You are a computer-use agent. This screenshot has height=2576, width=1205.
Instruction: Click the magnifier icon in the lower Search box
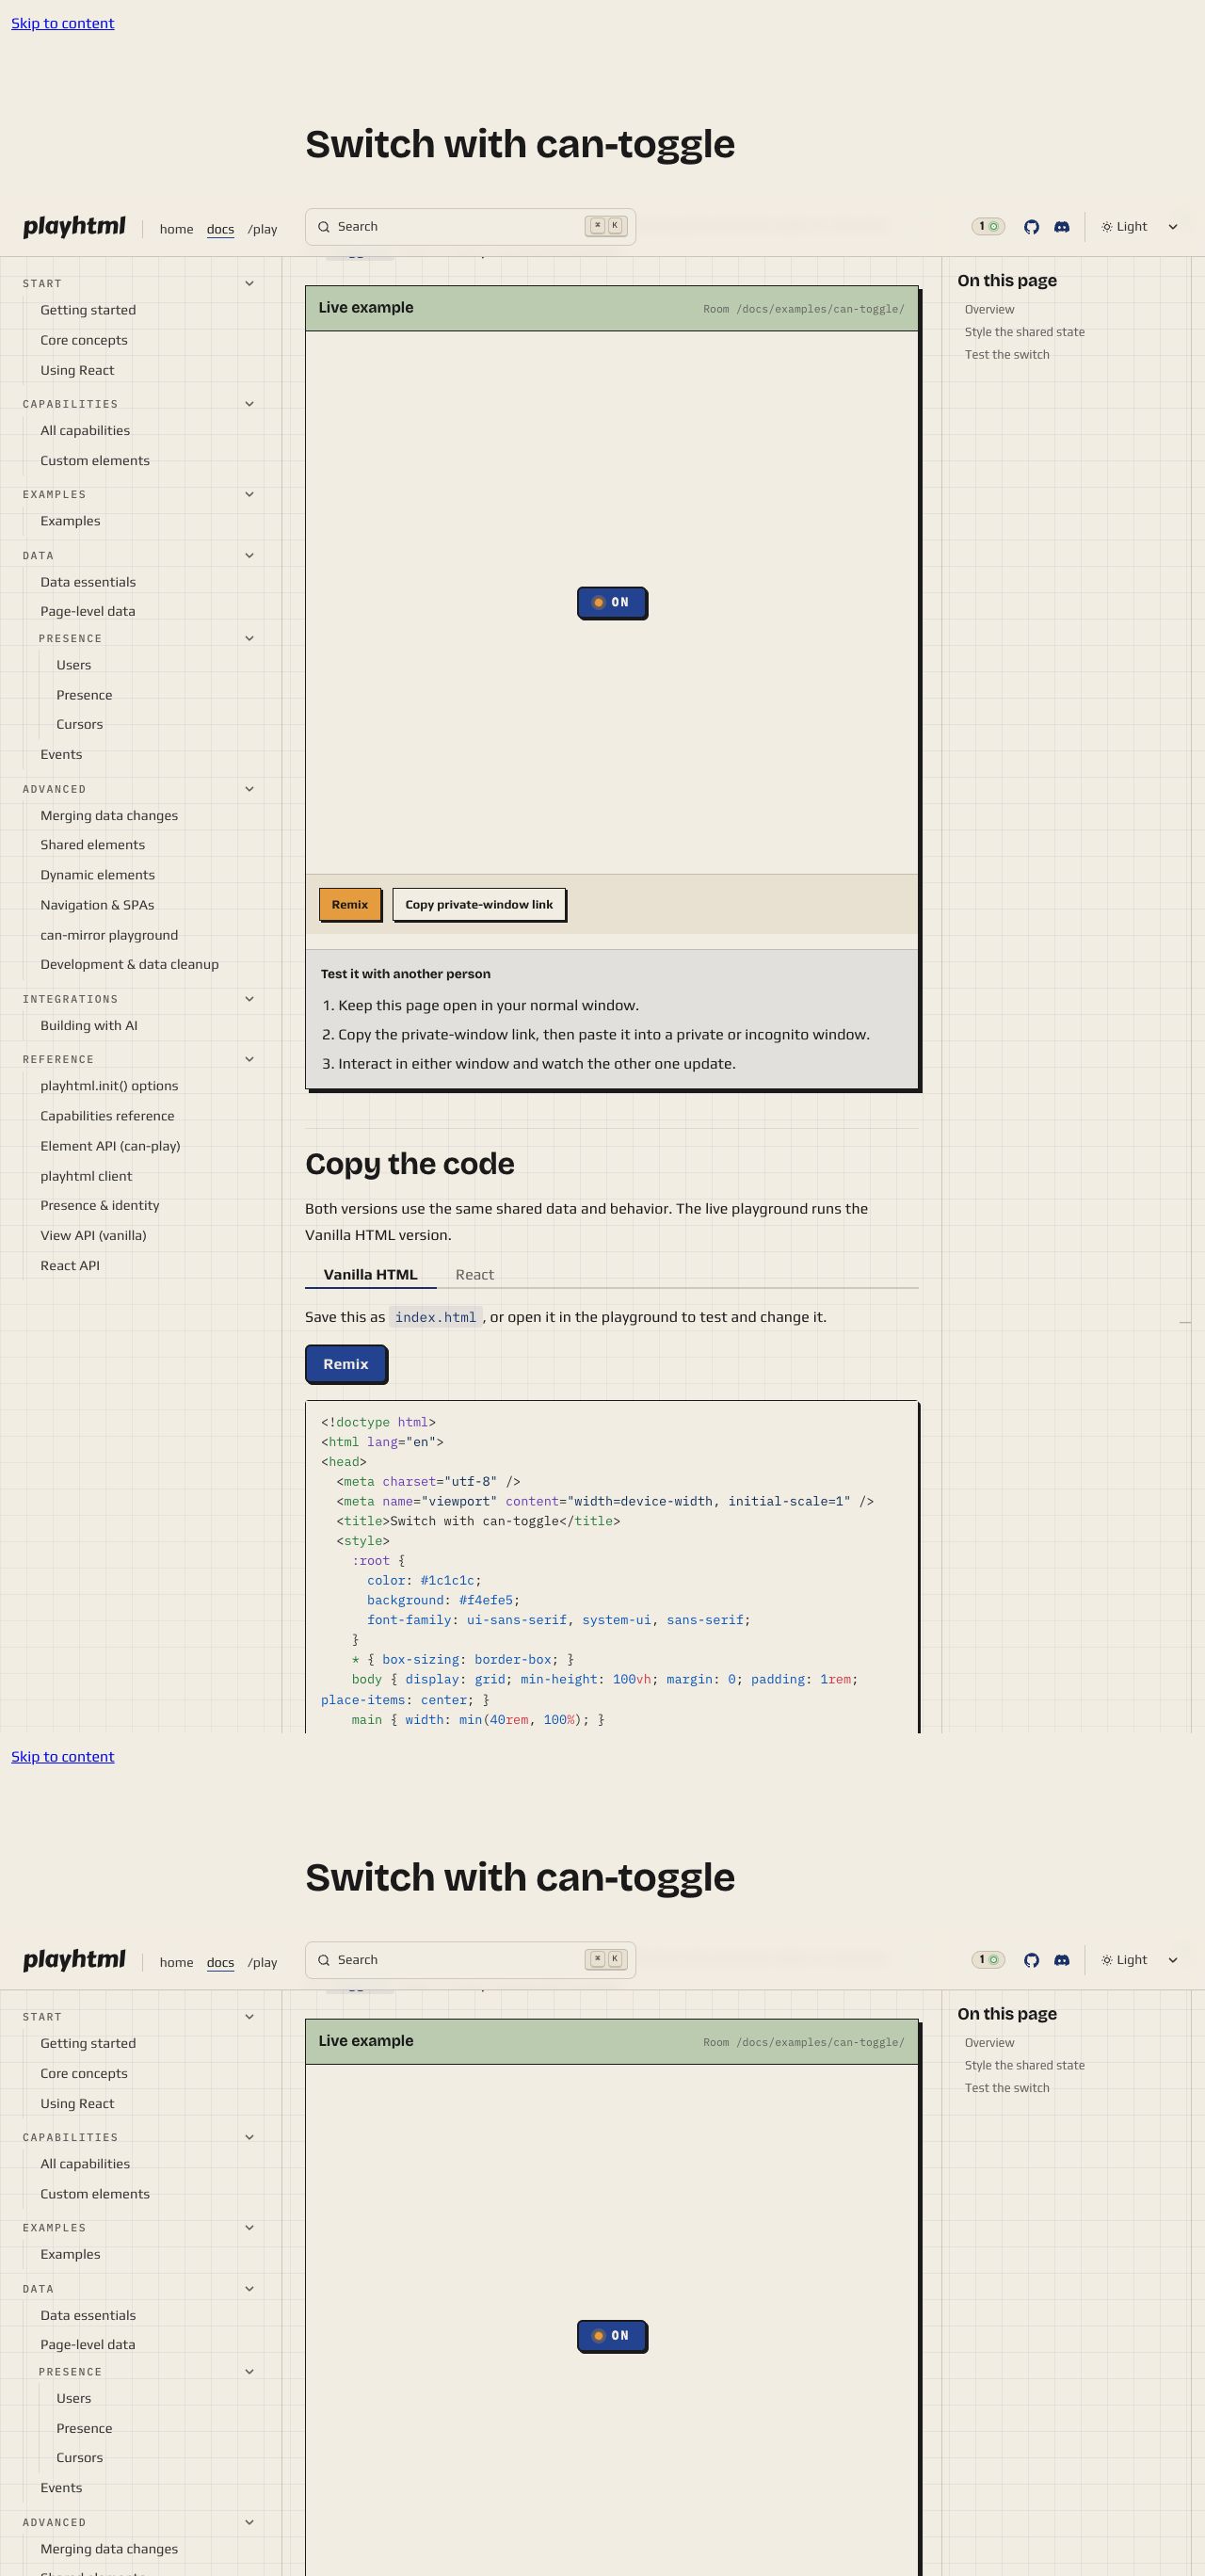coord(324,1960)
